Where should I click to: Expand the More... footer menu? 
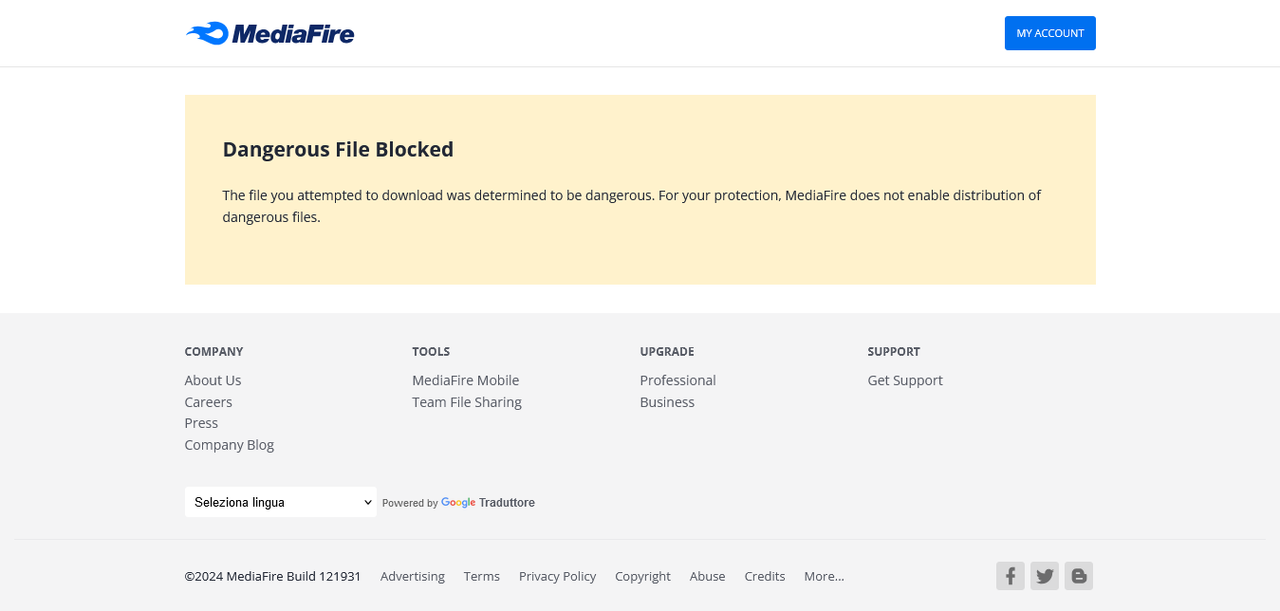[x=824, y=576]
